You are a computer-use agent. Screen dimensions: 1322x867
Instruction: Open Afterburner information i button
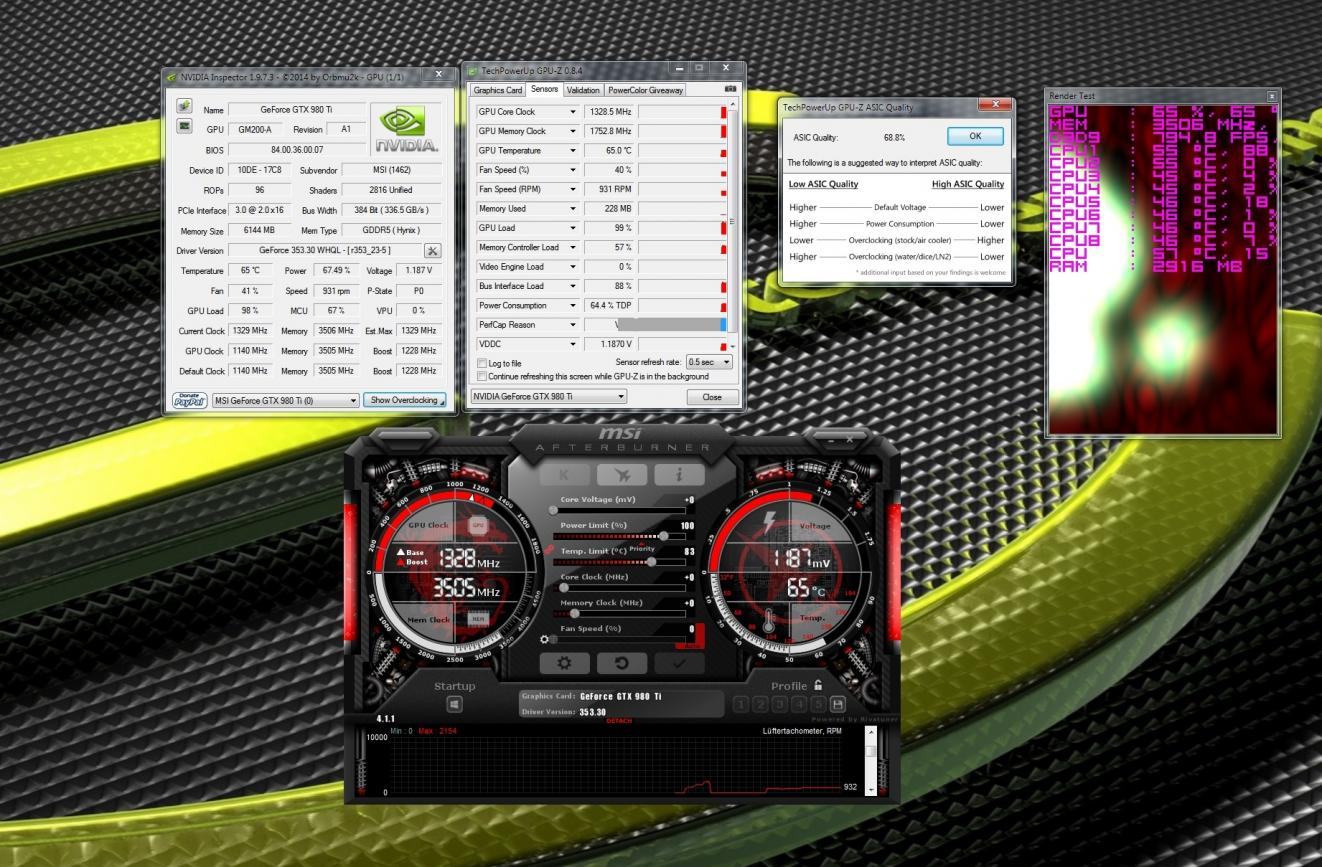click(x=679, y=475)
